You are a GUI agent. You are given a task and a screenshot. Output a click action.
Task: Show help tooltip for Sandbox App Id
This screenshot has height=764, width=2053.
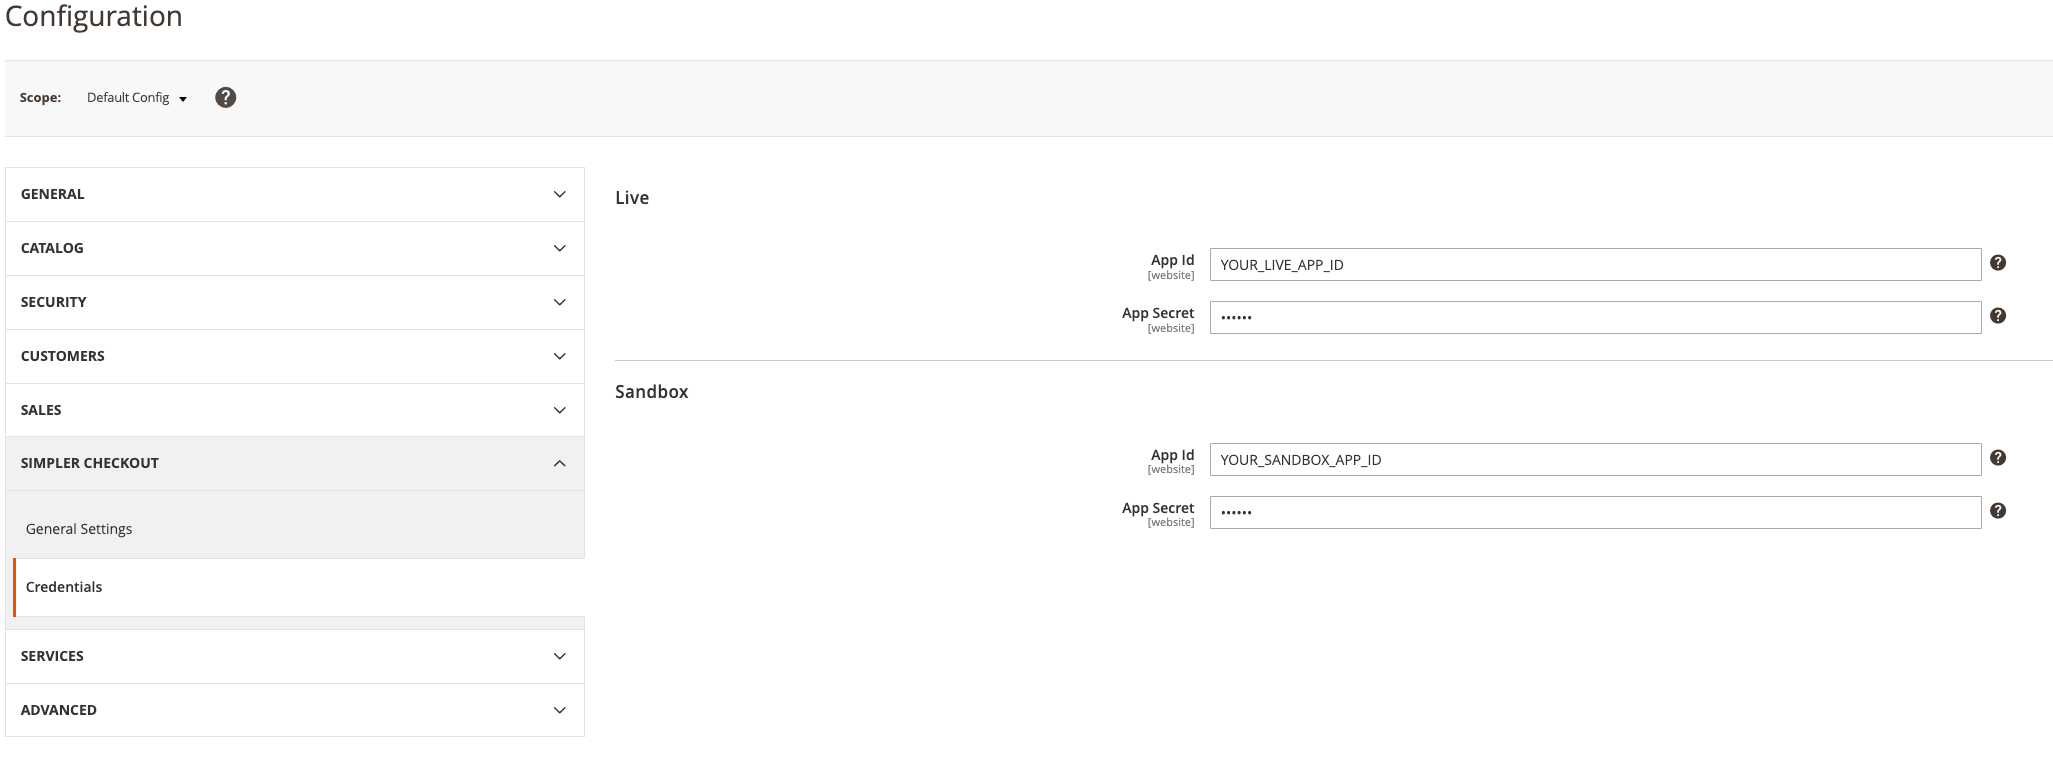pyautogui.click(x=1998, y=458)
